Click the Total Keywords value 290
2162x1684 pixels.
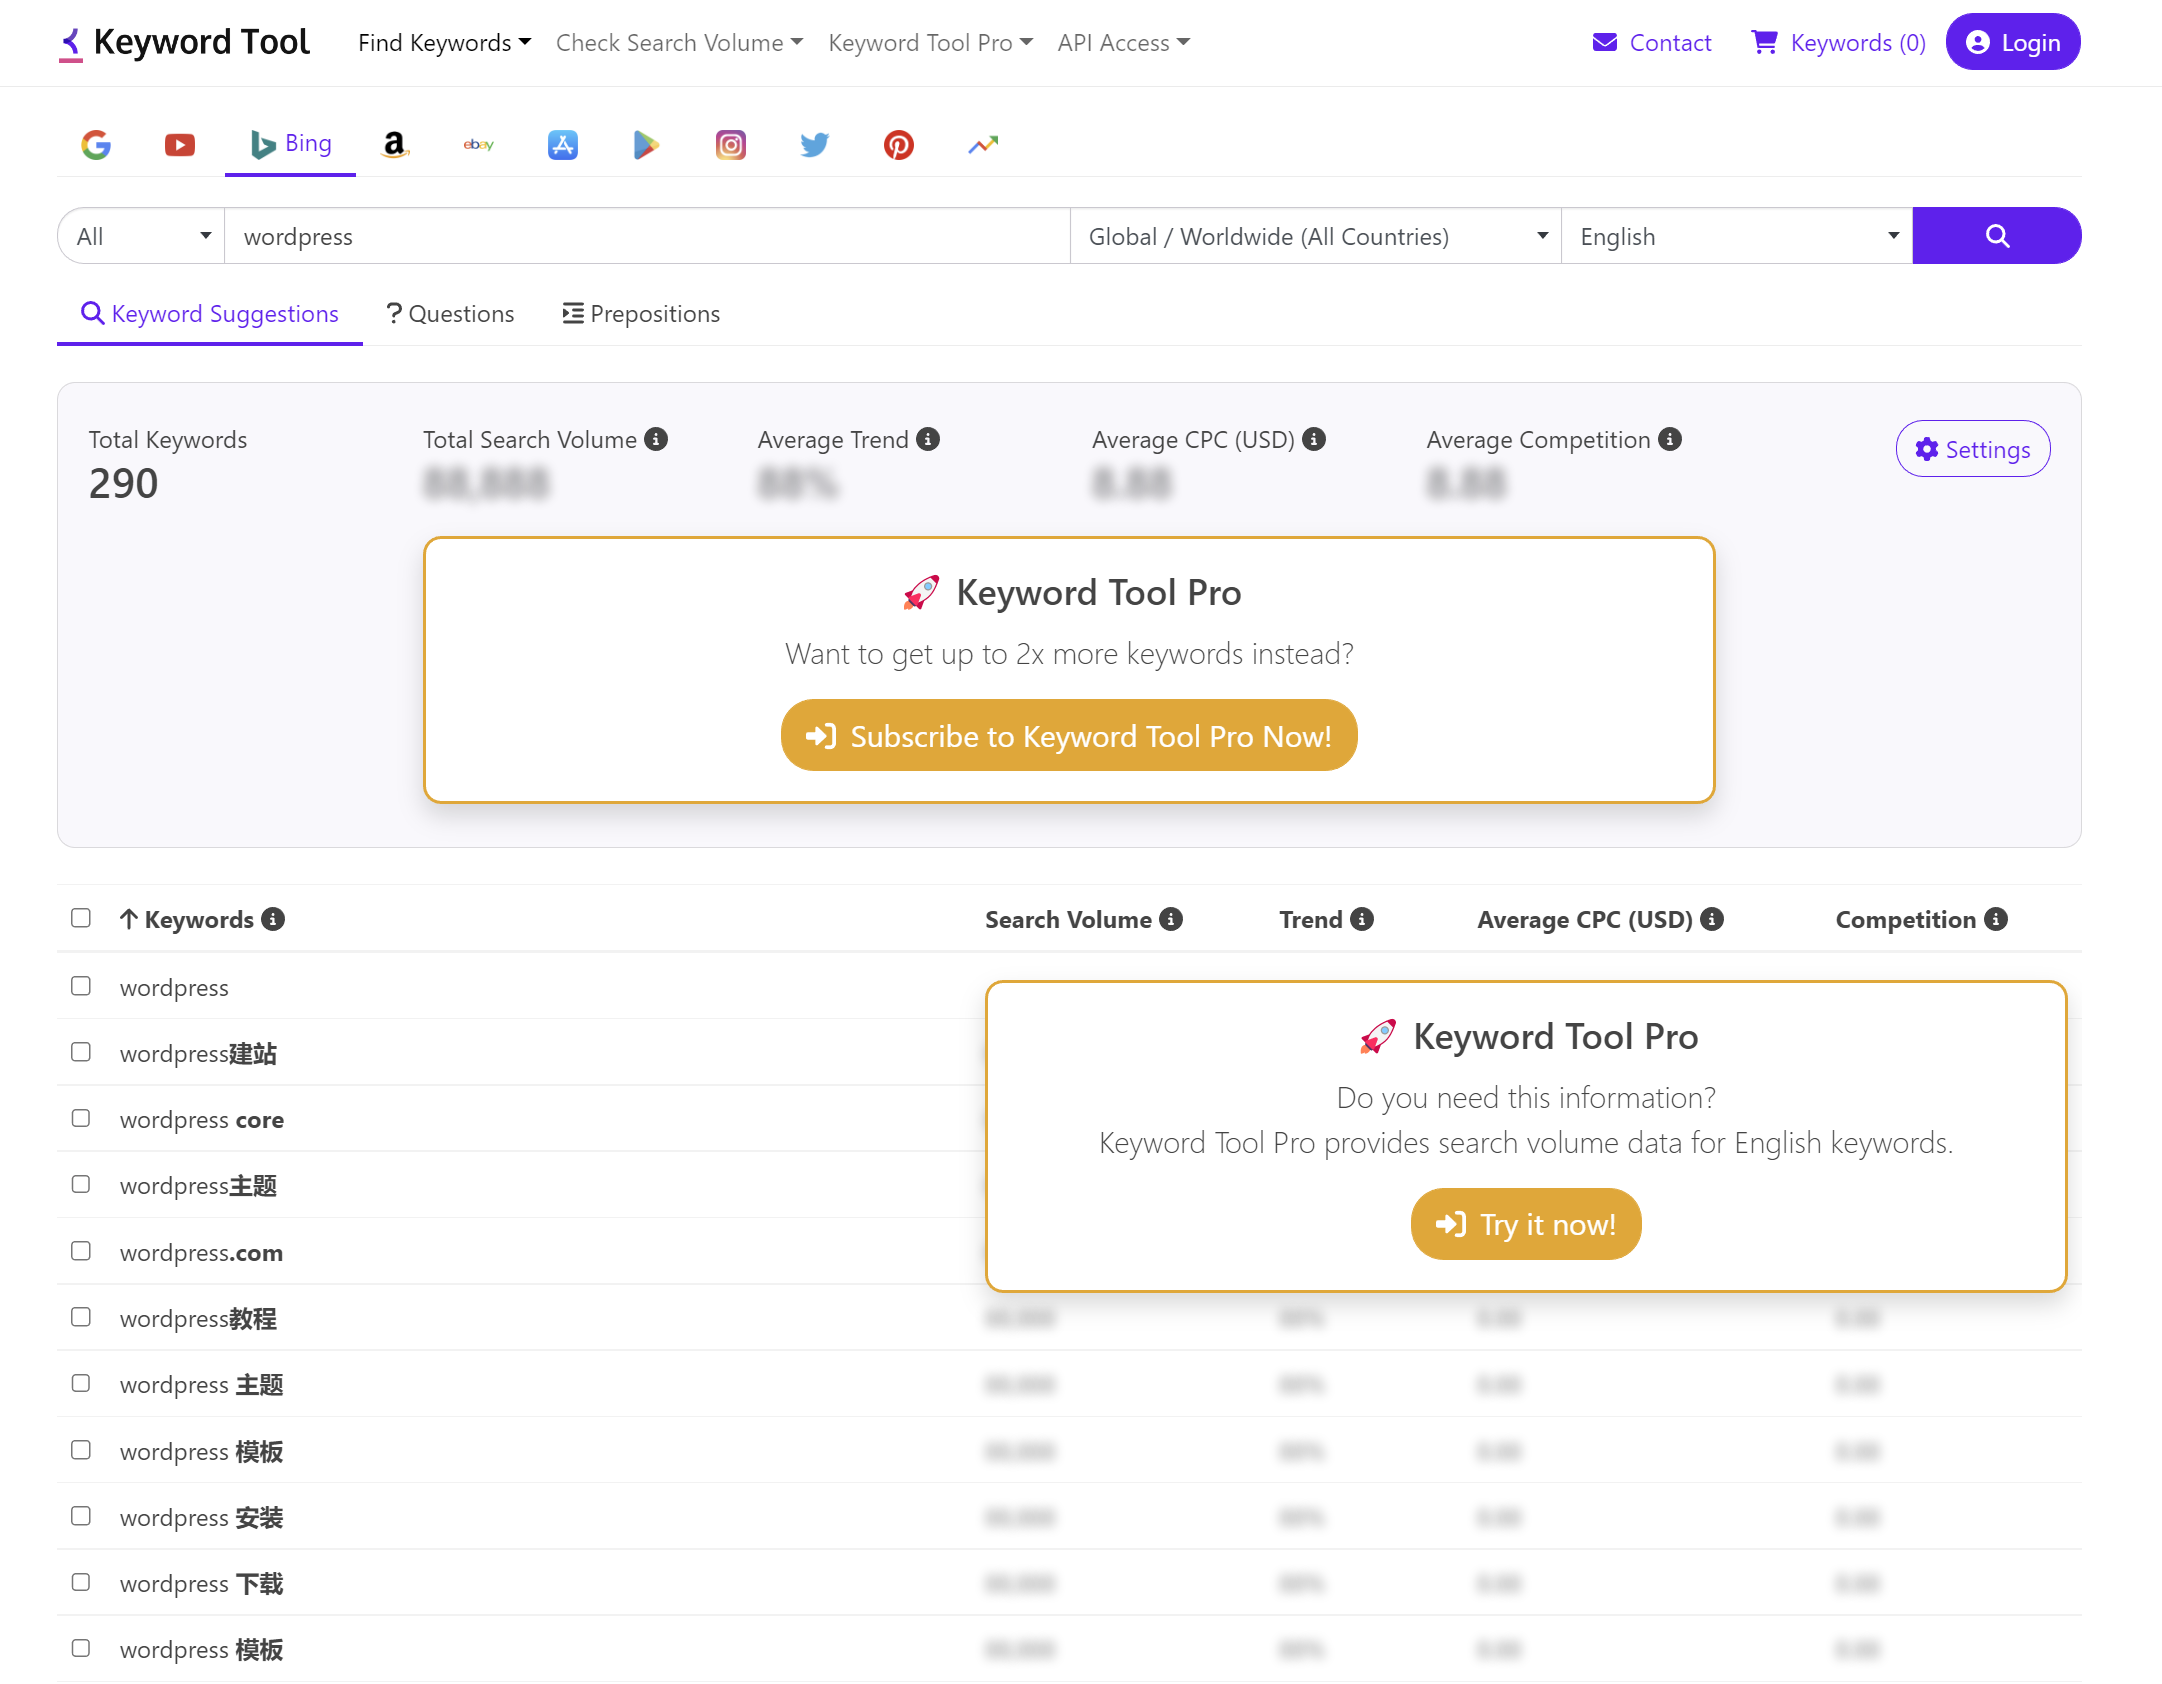coord(124,484)
